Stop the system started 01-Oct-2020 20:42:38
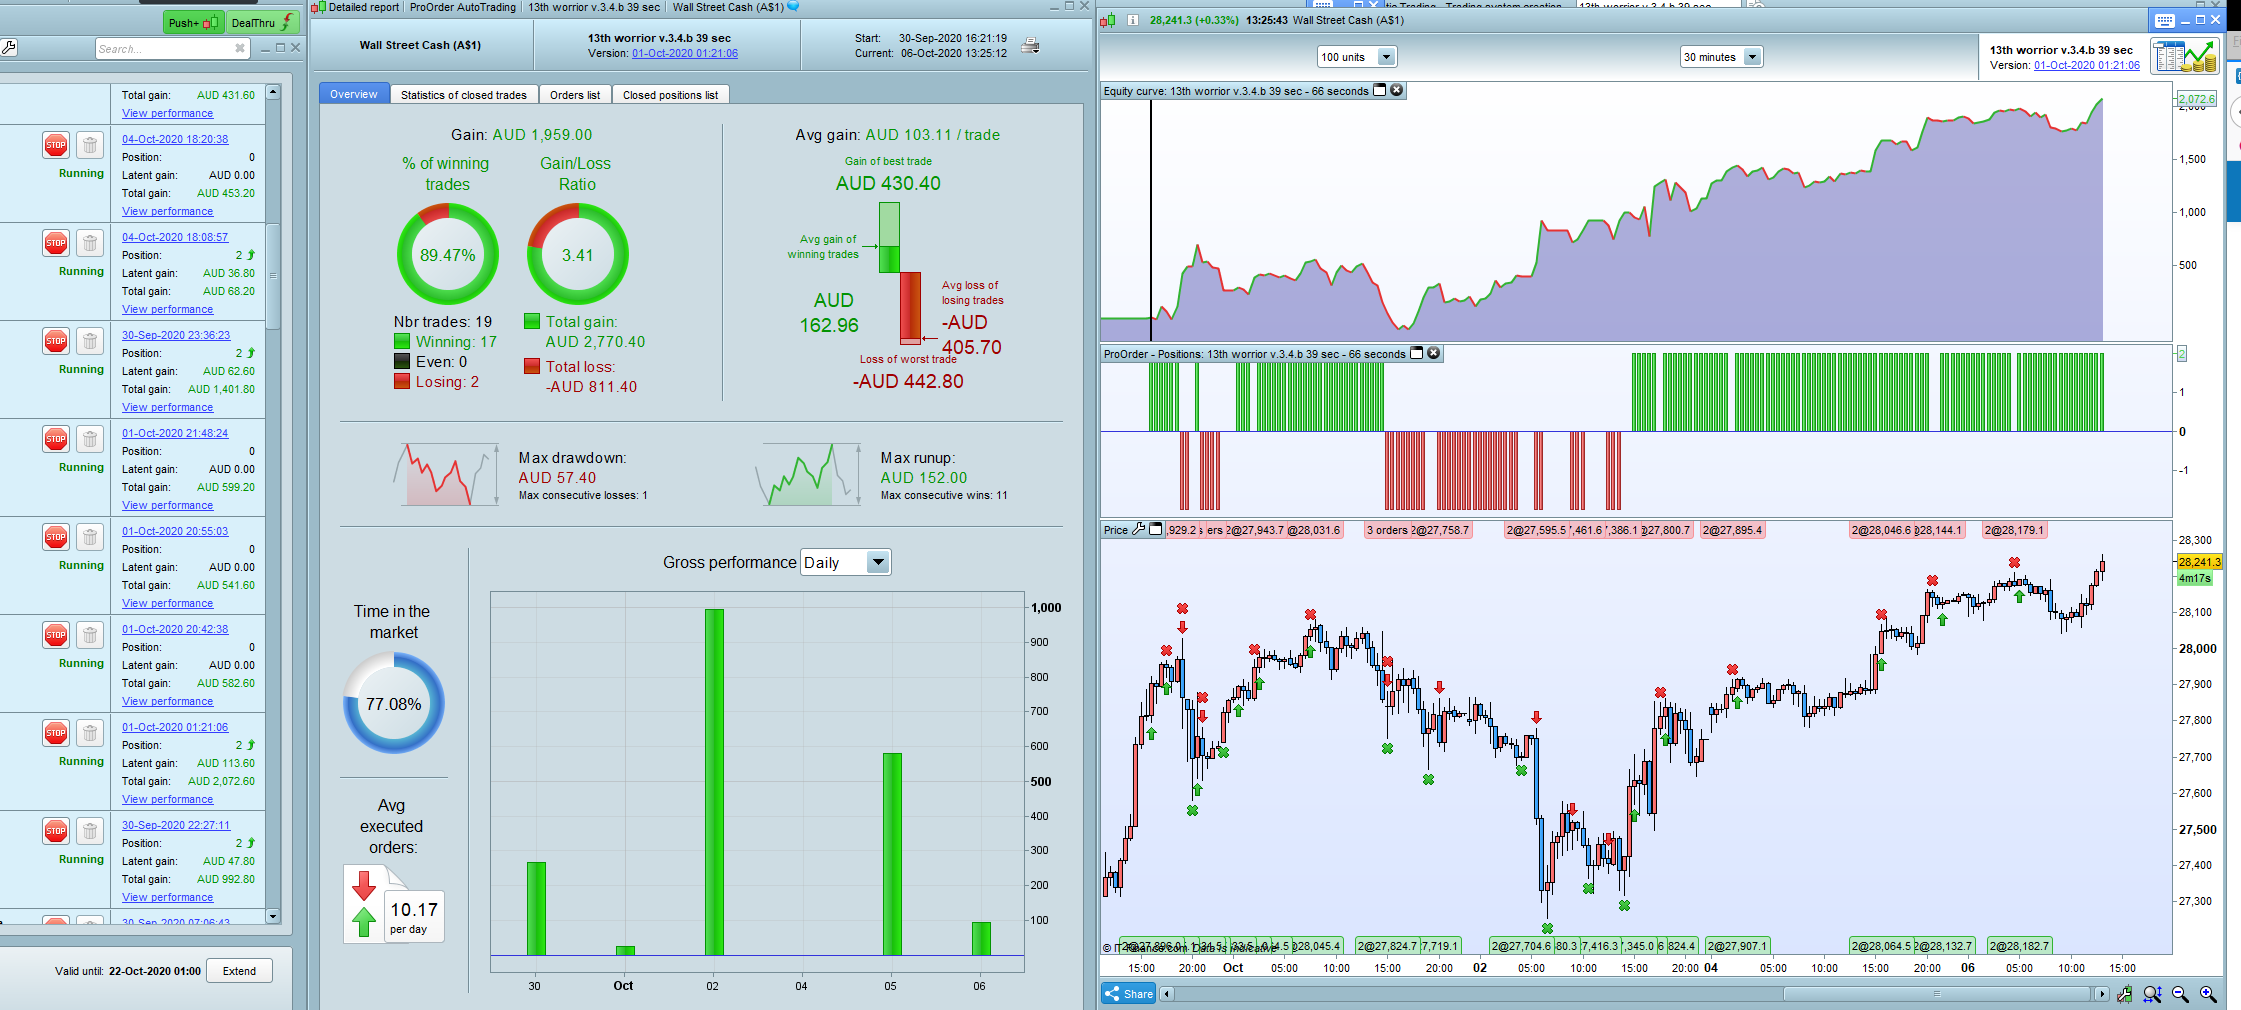Viewport: 2241px width, 1010px height. [x=56, y=635]
